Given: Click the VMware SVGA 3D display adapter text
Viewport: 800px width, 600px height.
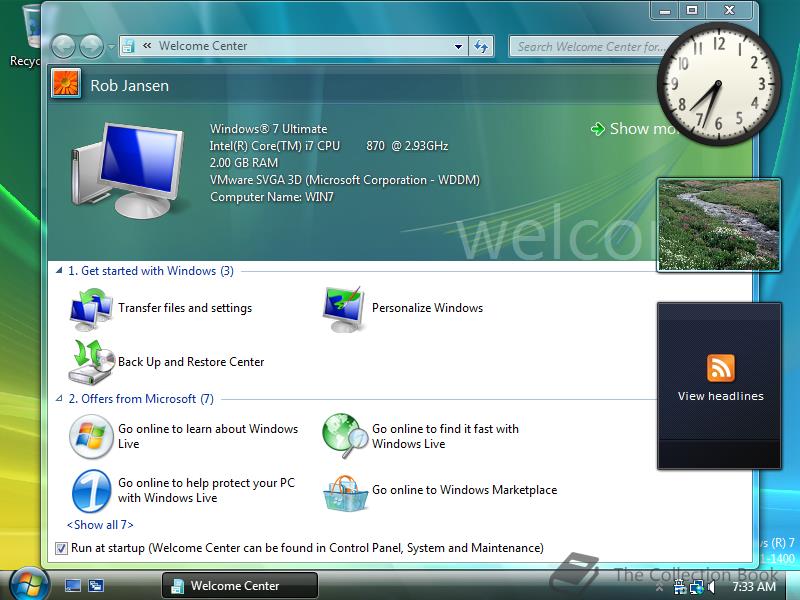Looking at the screenshot, I should [x=344, y=180].
